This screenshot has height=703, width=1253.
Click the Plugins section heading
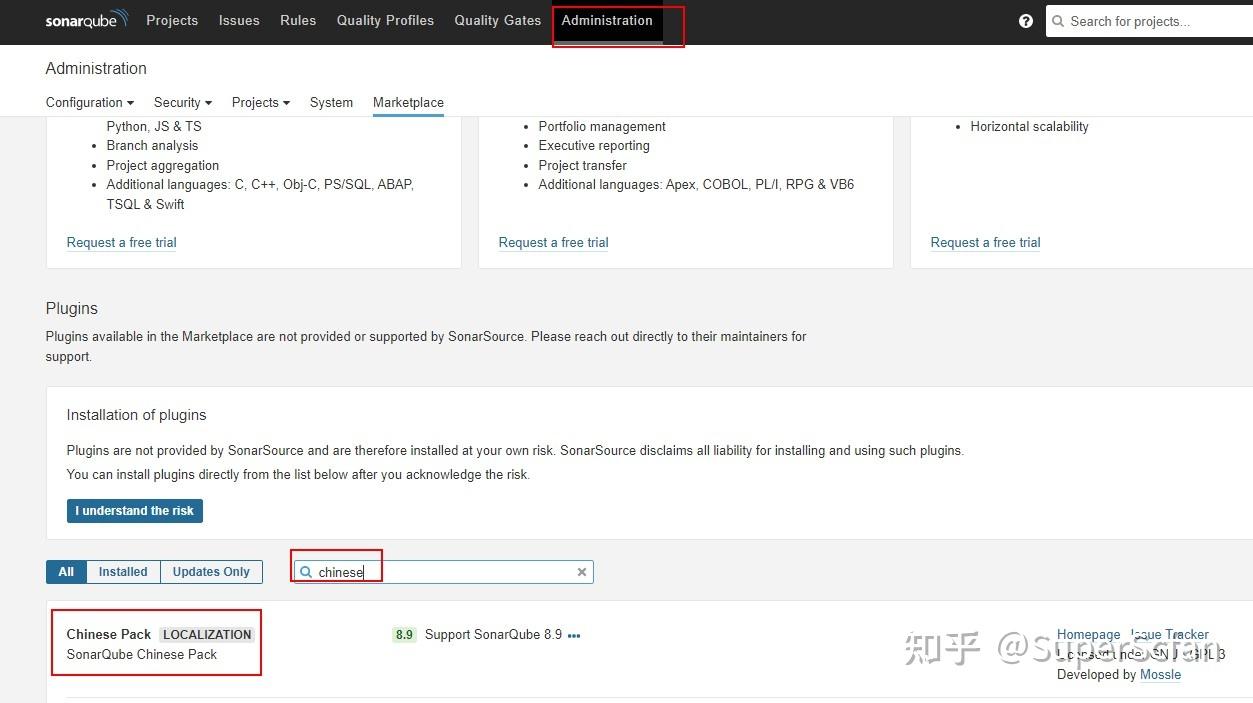click(x=72, y=308)
